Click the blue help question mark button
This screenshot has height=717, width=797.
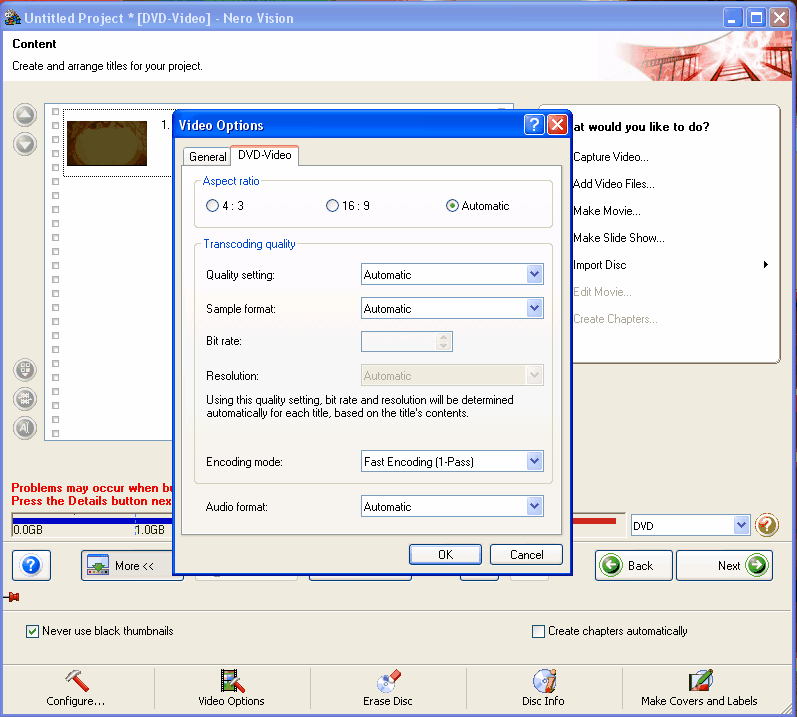pyautogui.click(x=32, y=565)
